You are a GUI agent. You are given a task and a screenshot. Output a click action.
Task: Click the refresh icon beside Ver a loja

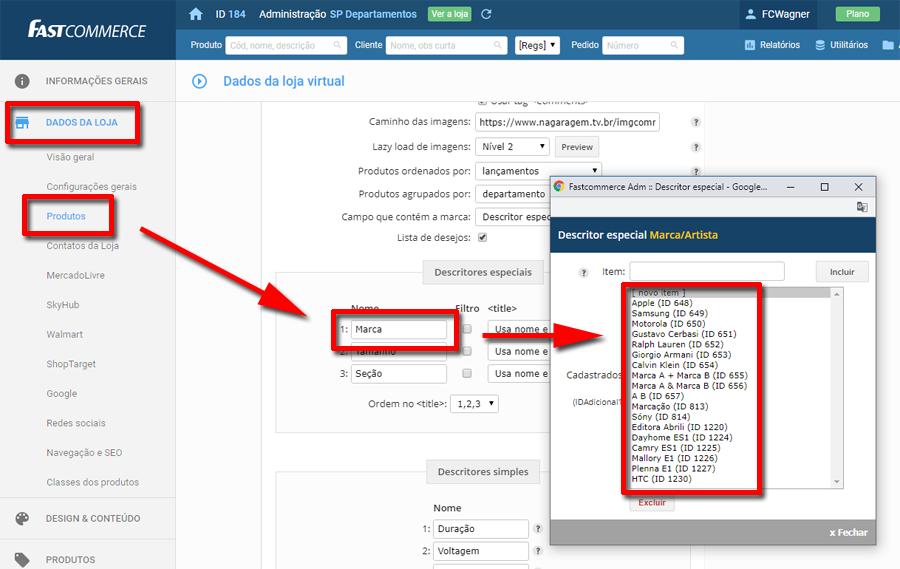coord(486,14)
